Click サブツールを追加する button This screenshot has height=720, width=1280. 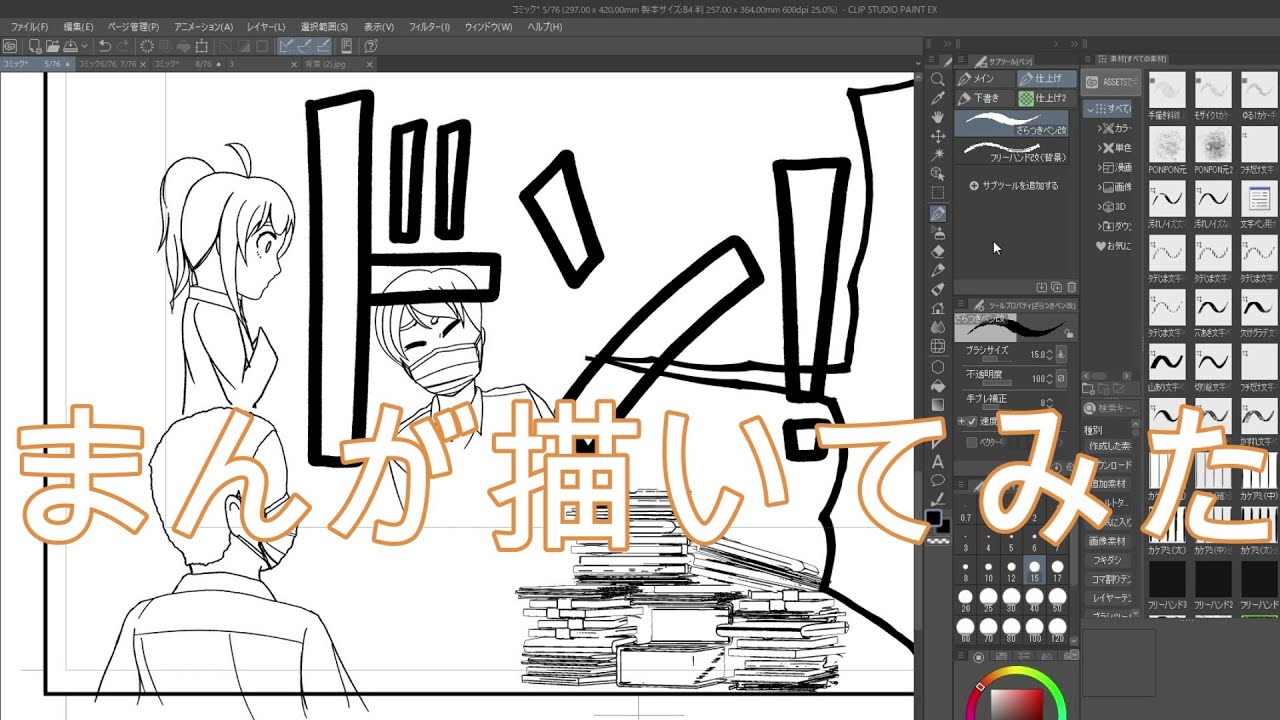(x=1013, y=186)
